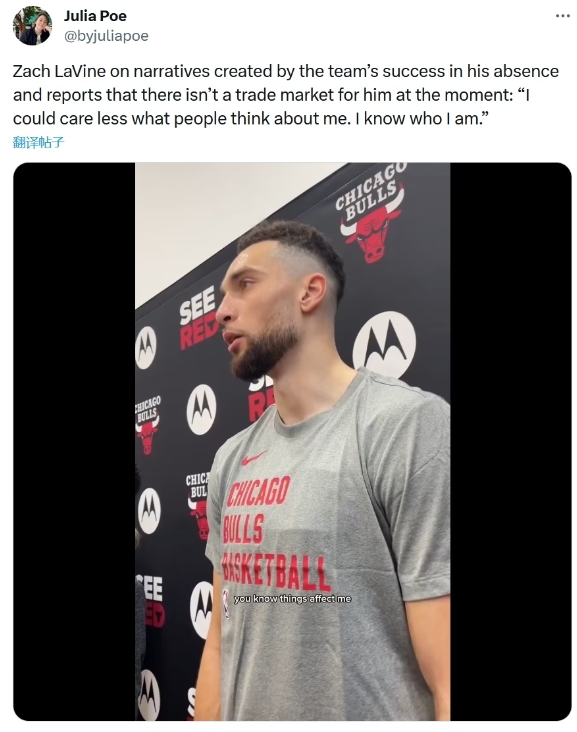
Task: Click the Julia Poe display name
Action: [95, 16]
